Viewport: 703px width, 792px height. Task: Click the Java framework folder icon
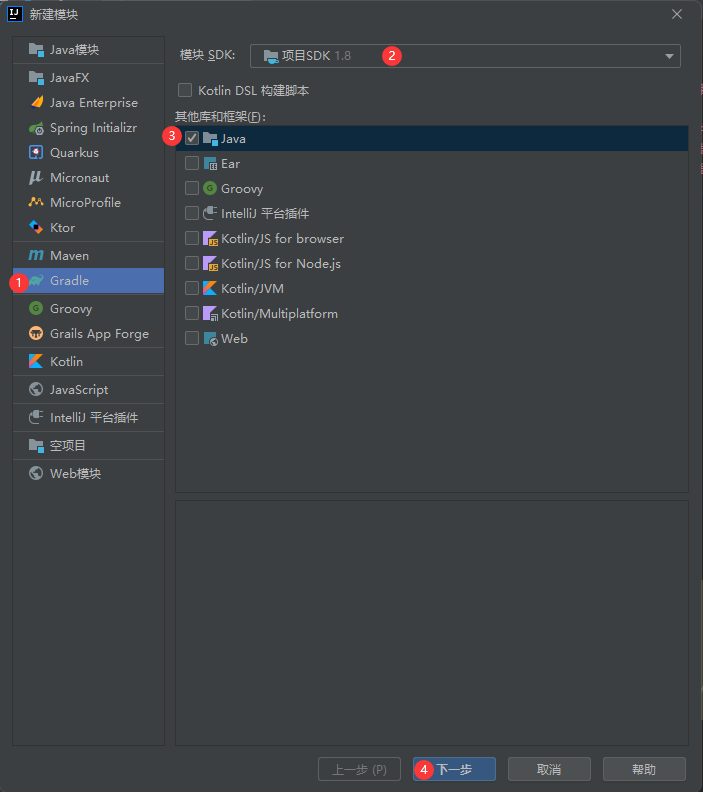tap(210, 138)
